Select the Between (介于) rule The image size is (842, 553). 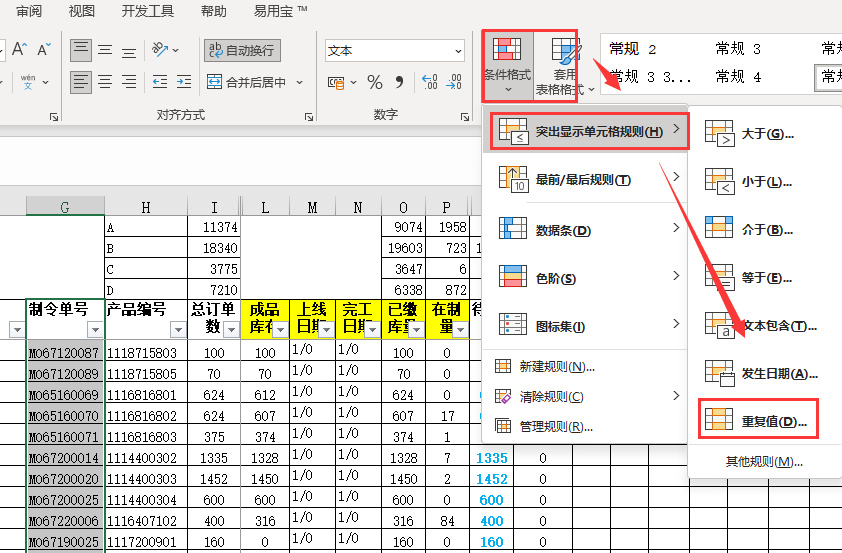763,229
